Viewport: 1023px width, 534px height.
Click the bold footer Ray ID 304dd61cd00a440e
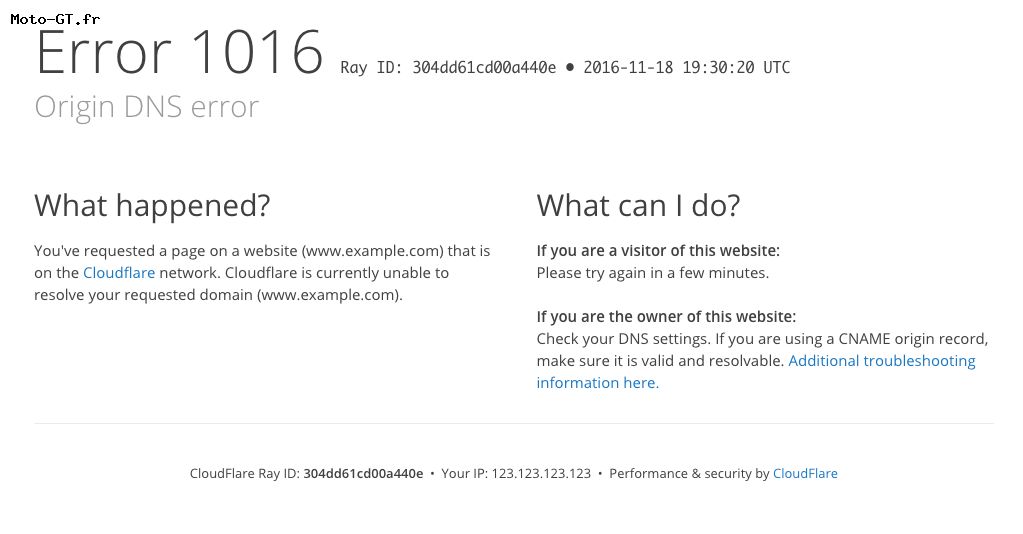[x=363, y=473]
